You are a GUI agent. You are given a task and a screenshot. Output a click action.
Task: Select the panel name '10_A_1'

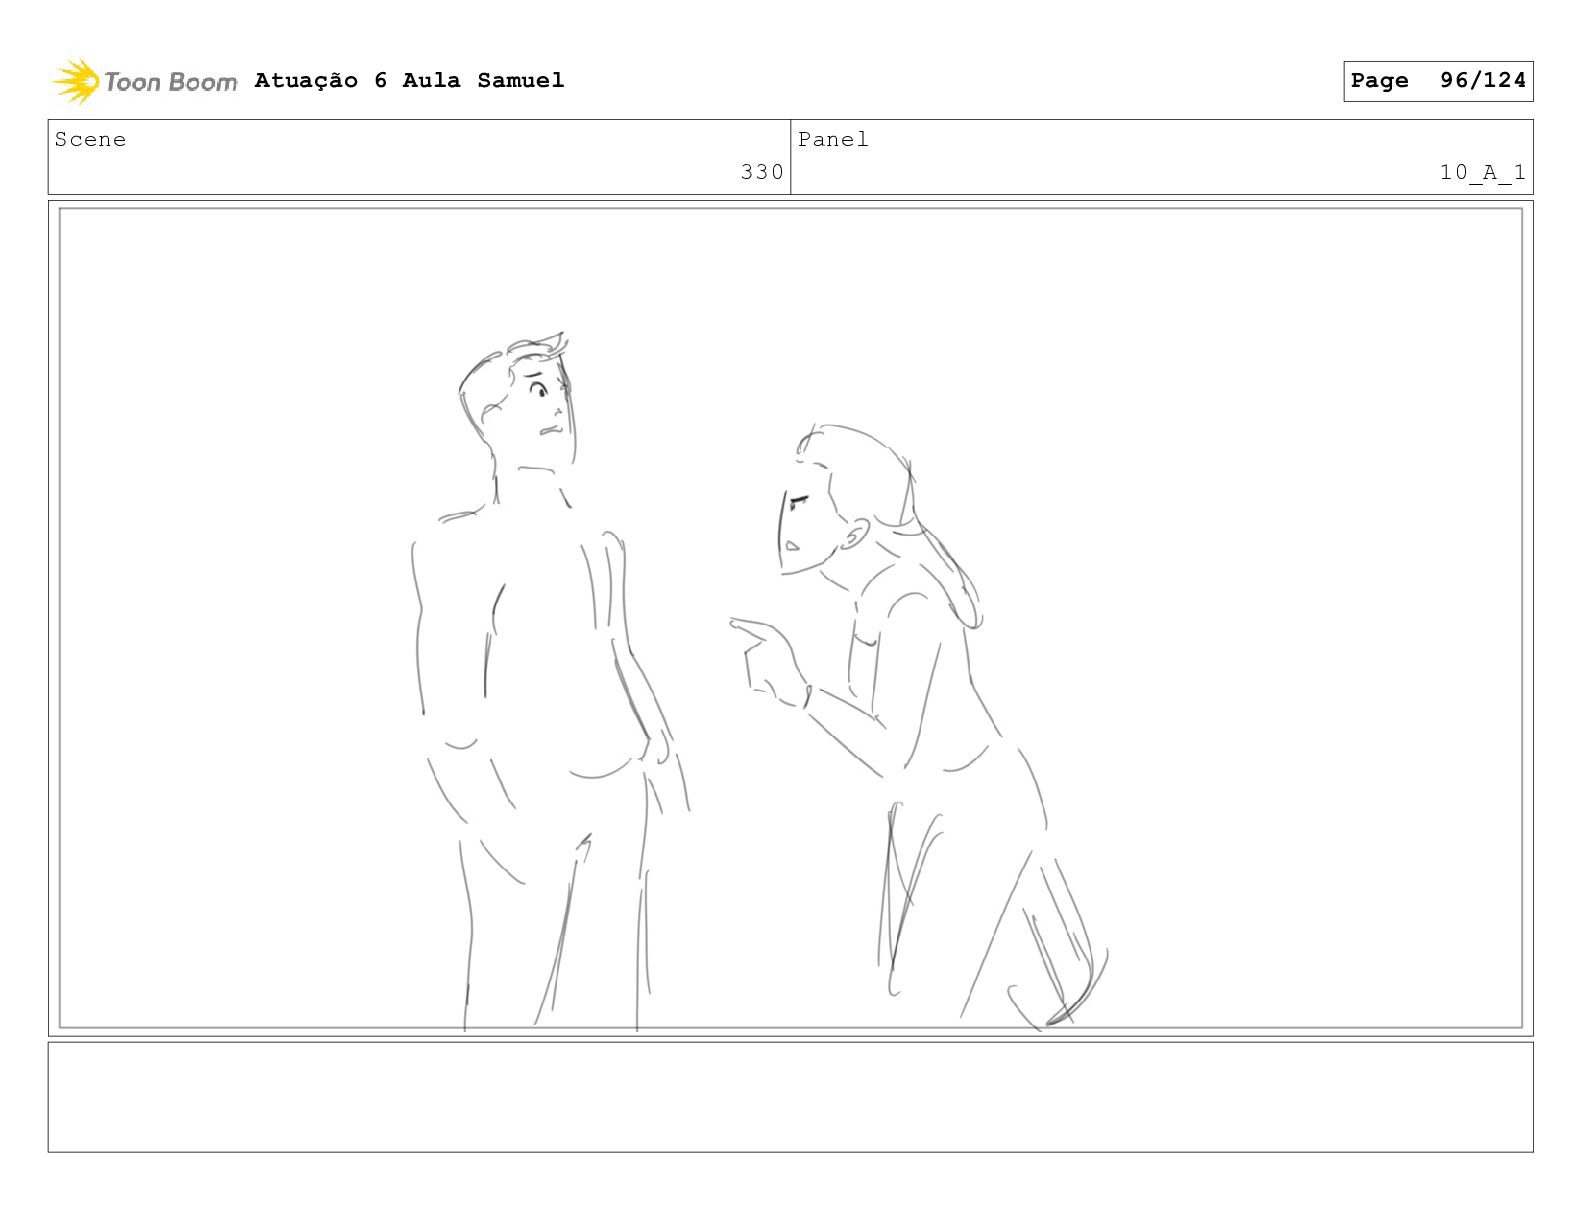tap(1483, 172)
